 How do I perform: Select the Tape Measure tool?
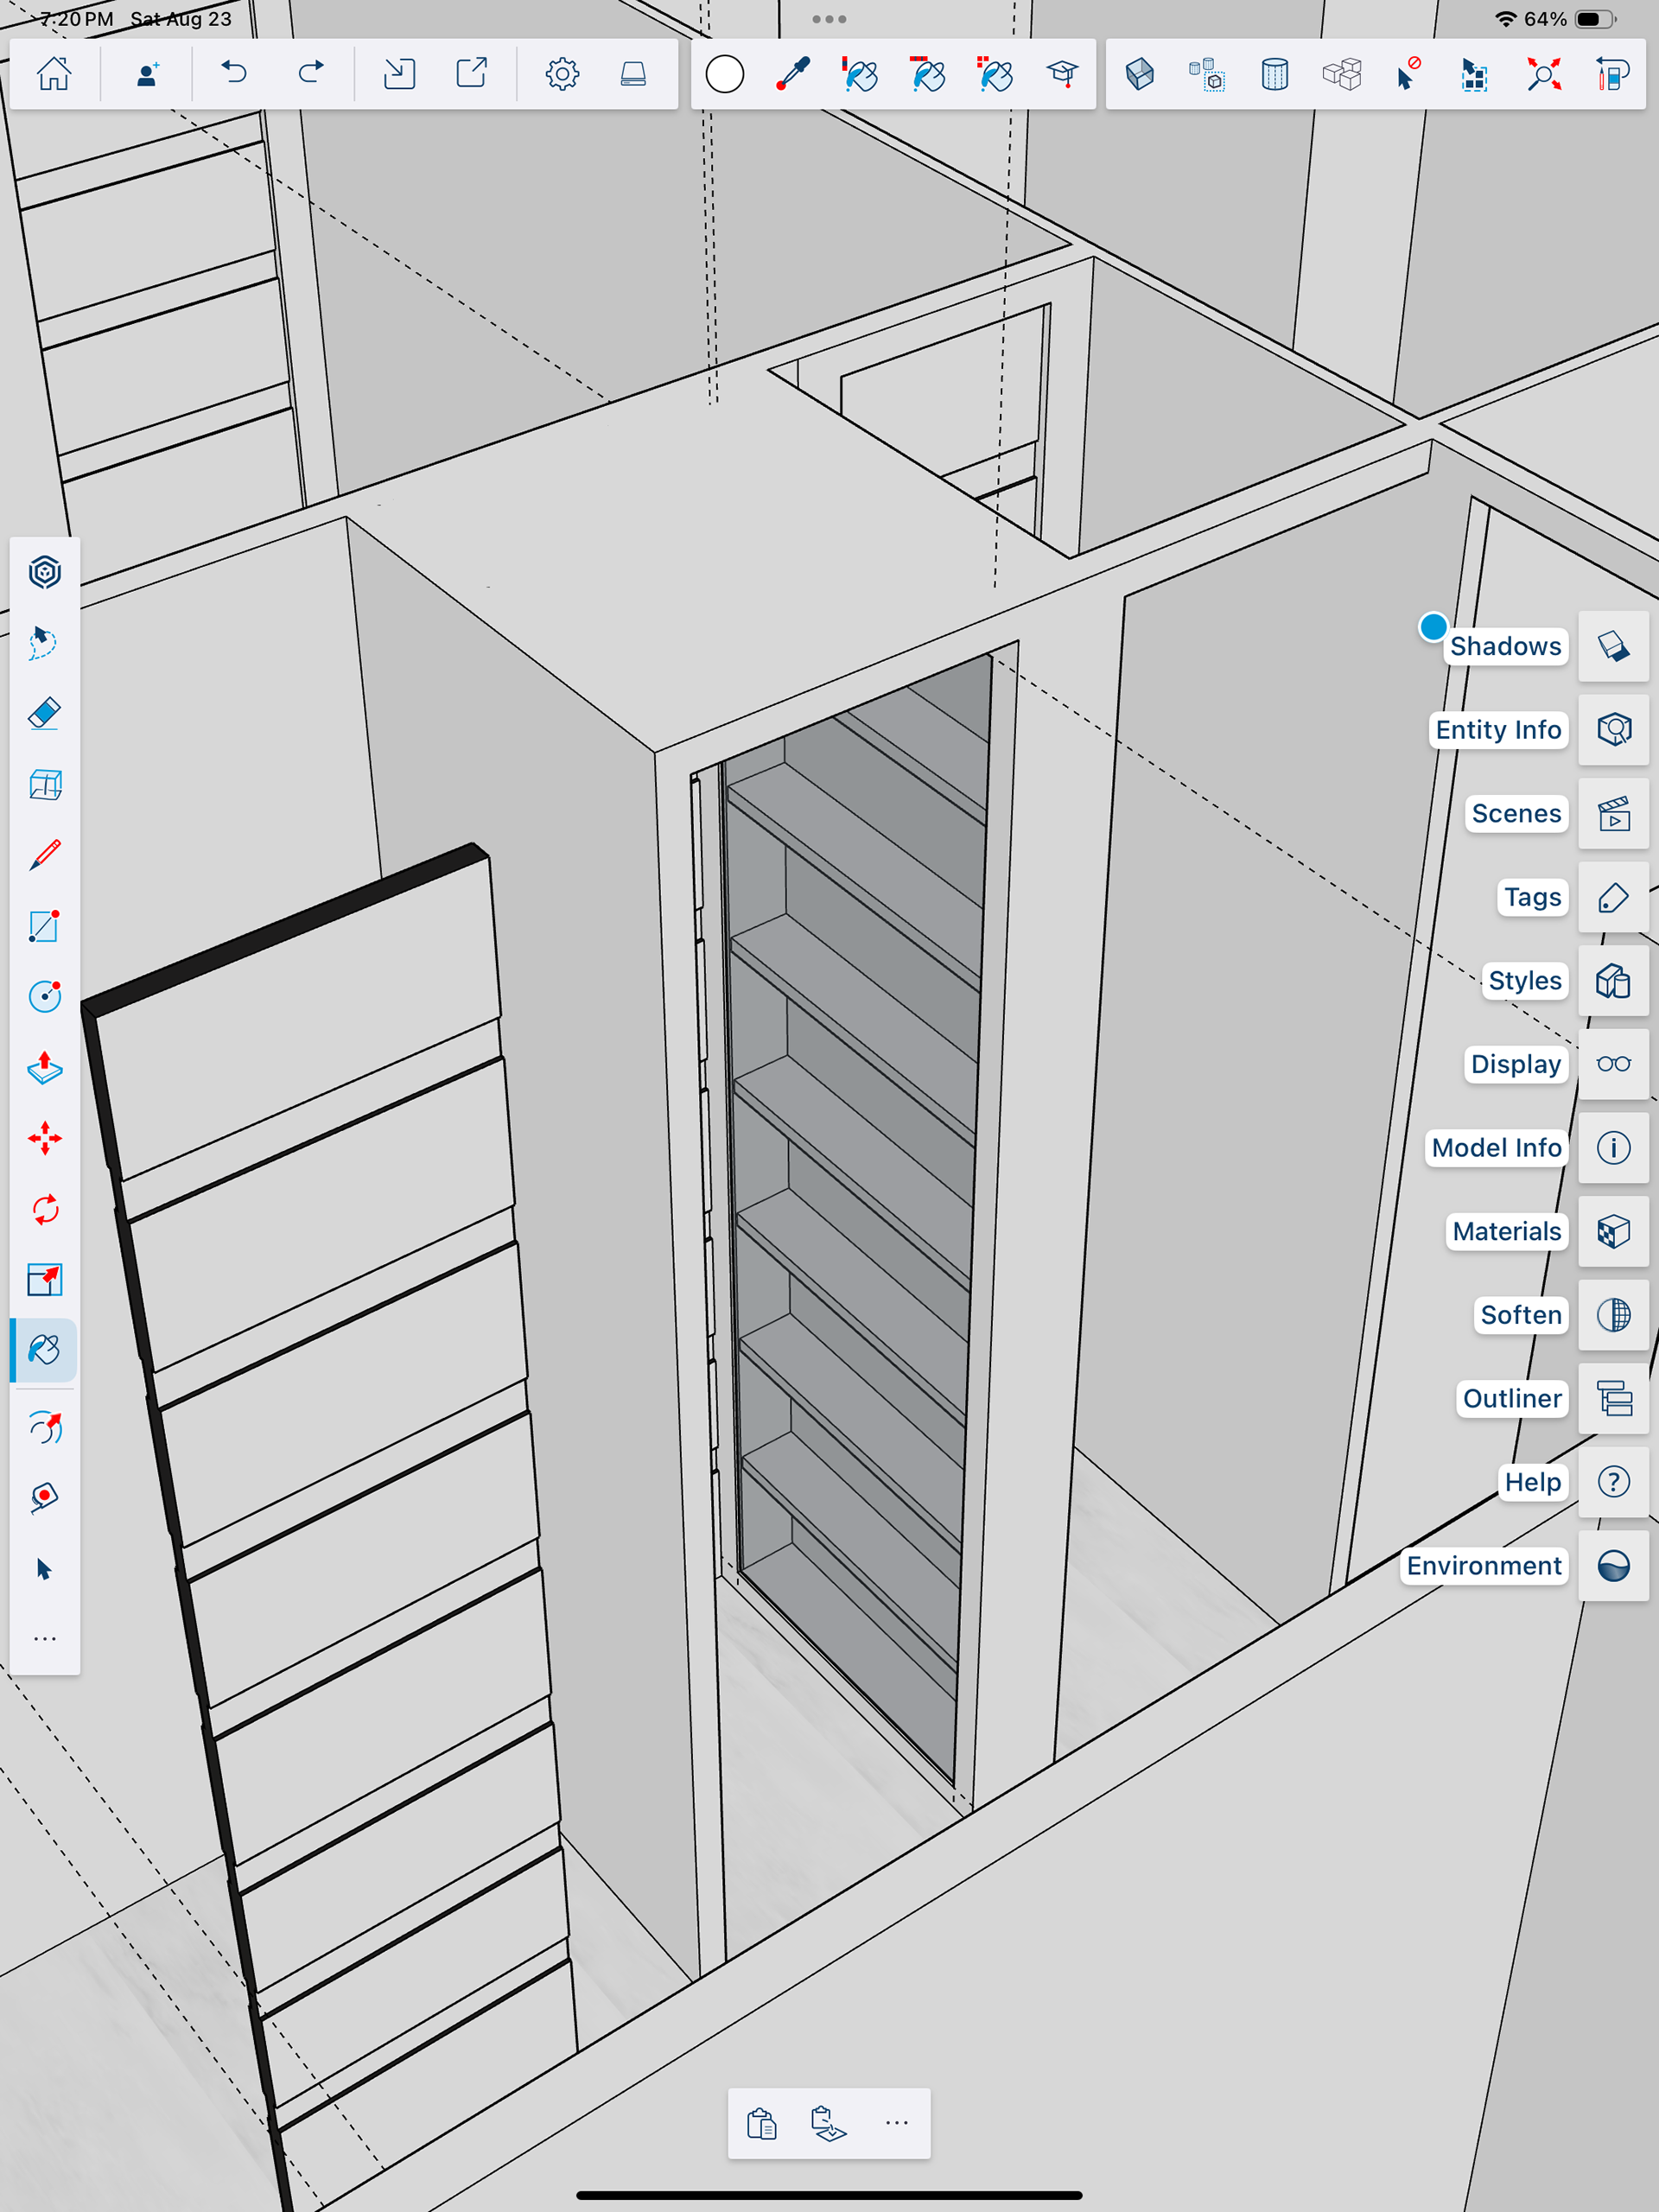point(44,1497)
